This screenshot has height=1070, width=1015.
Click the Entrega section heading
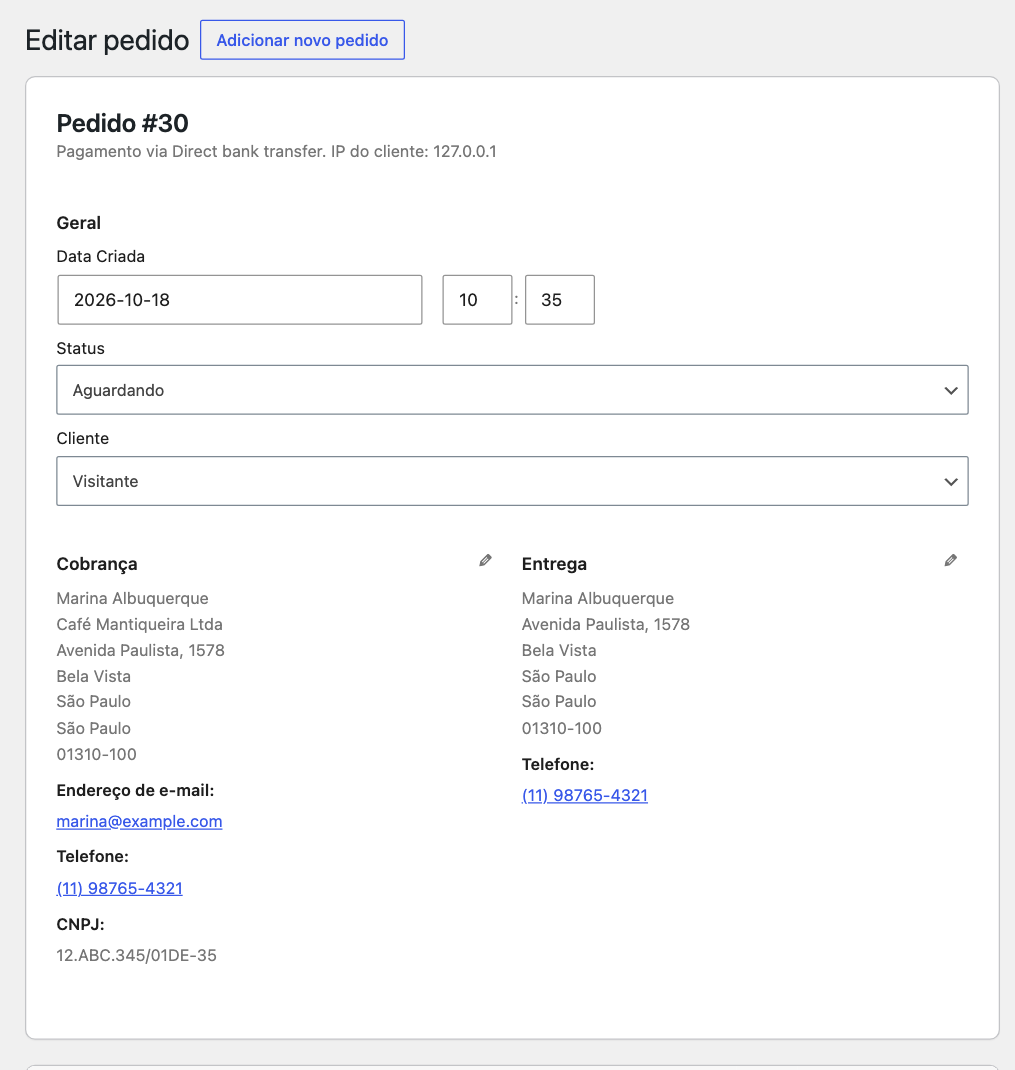click(554, 564)
